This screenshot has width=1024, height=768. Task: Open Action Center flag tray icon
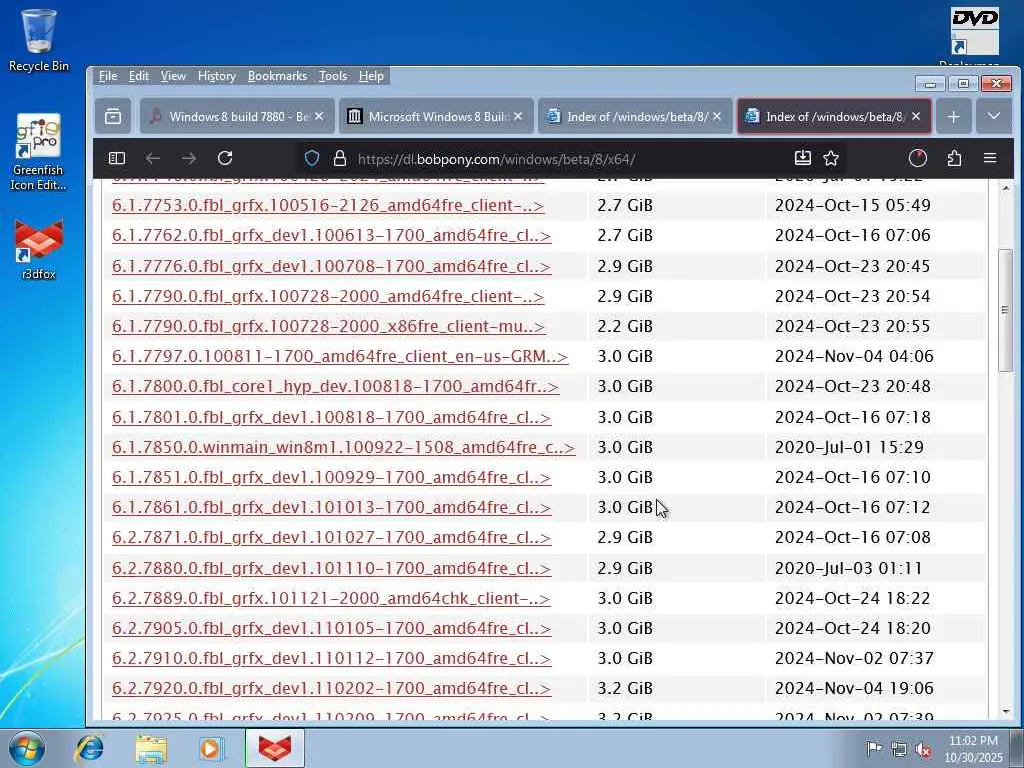874,749
